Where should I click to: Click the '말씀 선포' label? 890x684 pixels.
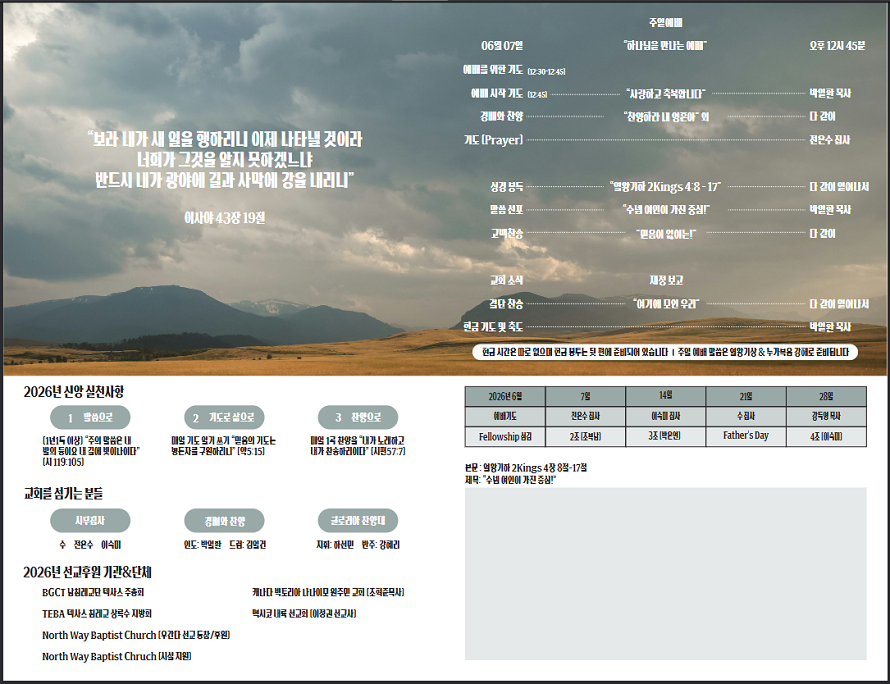(x=506, y=210)
